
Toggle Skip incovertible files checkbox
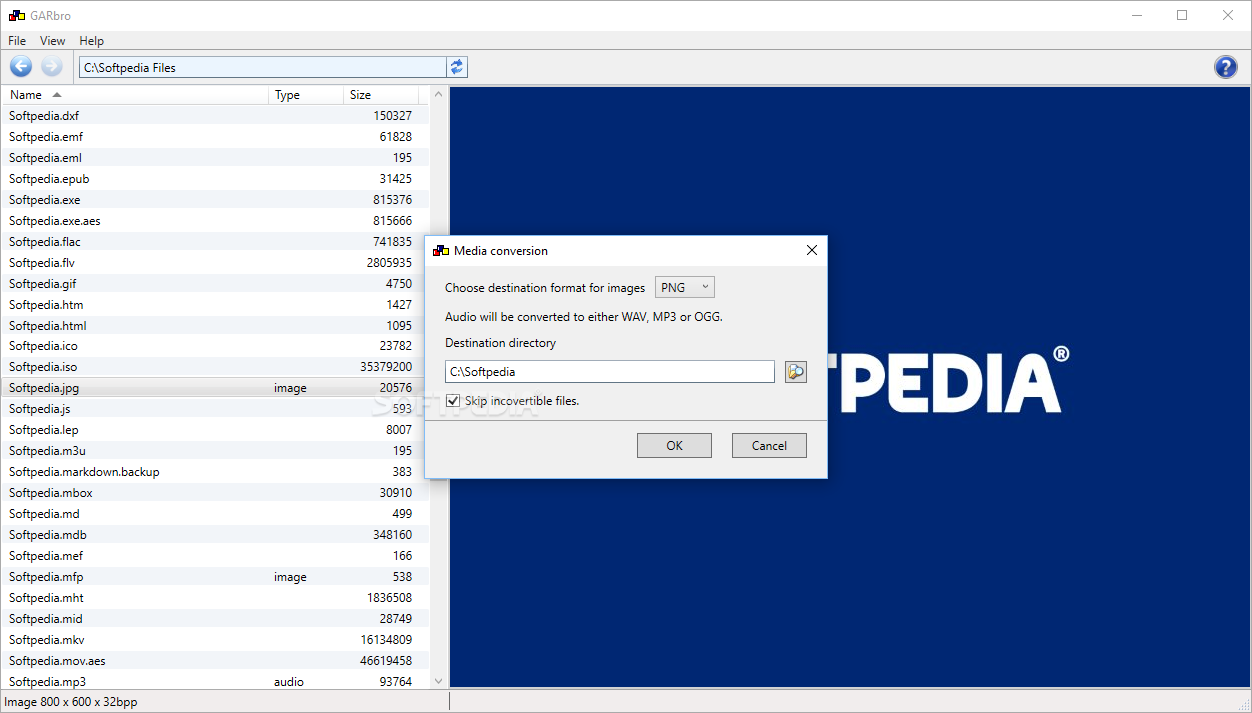(x=453, y=401)
